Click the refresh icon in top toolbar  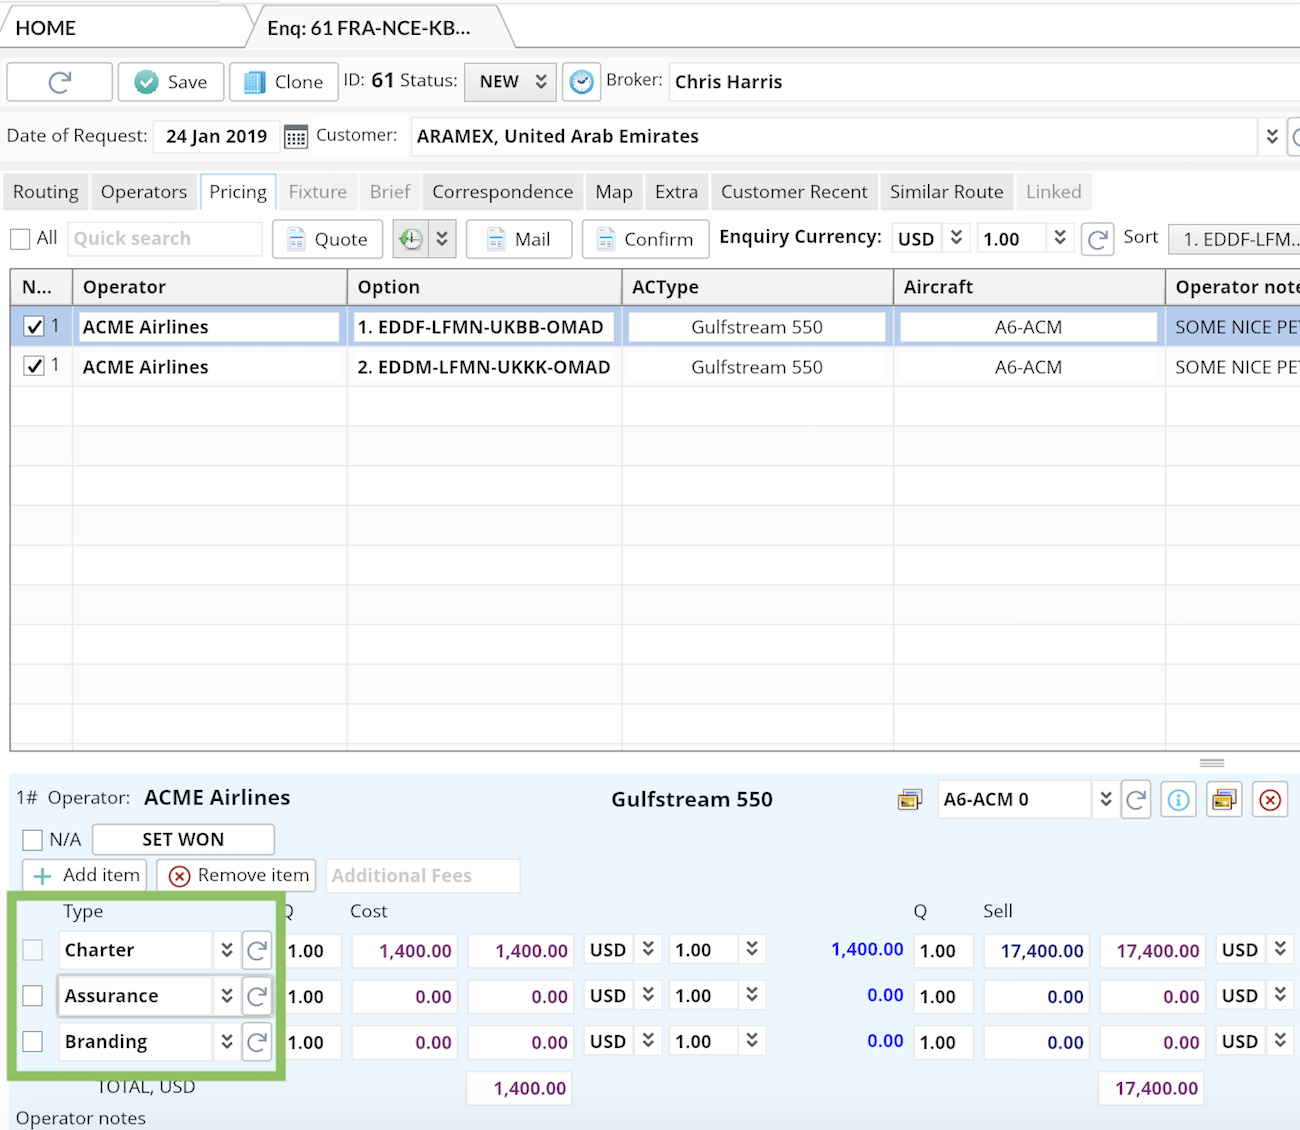[x=59, y=82]
